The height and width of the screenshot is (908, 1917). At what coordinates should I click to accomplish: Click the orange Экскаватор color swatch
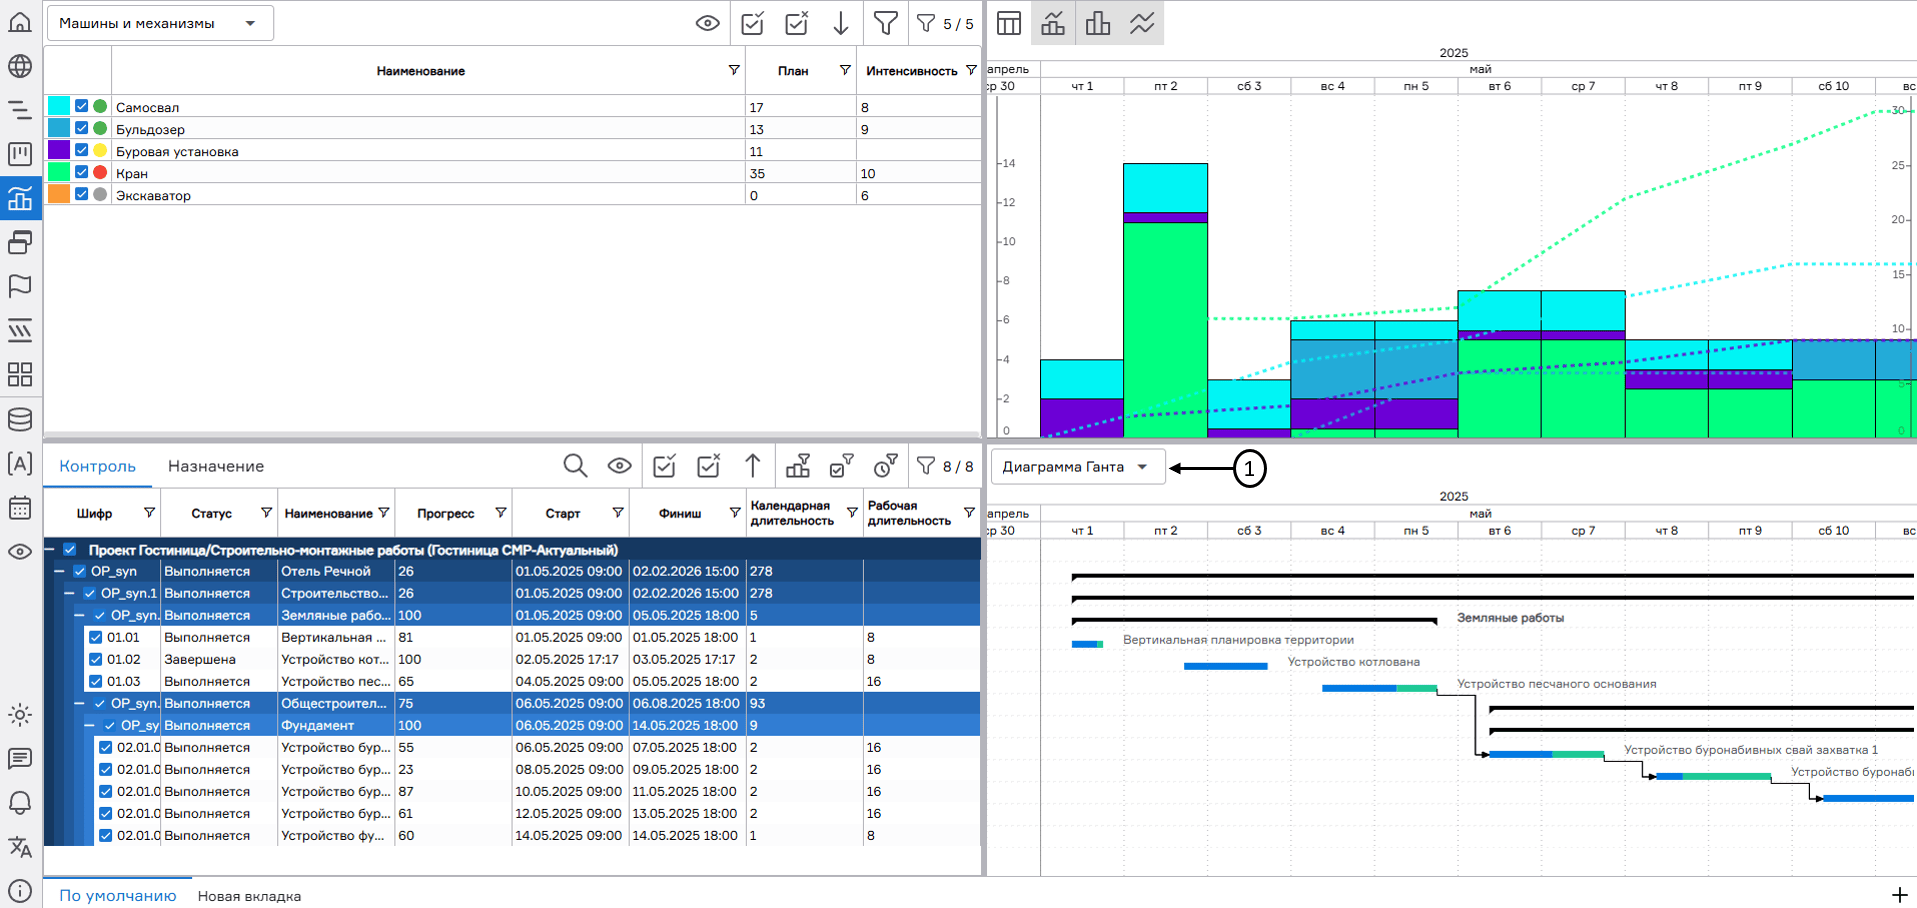tap(59, 194)
